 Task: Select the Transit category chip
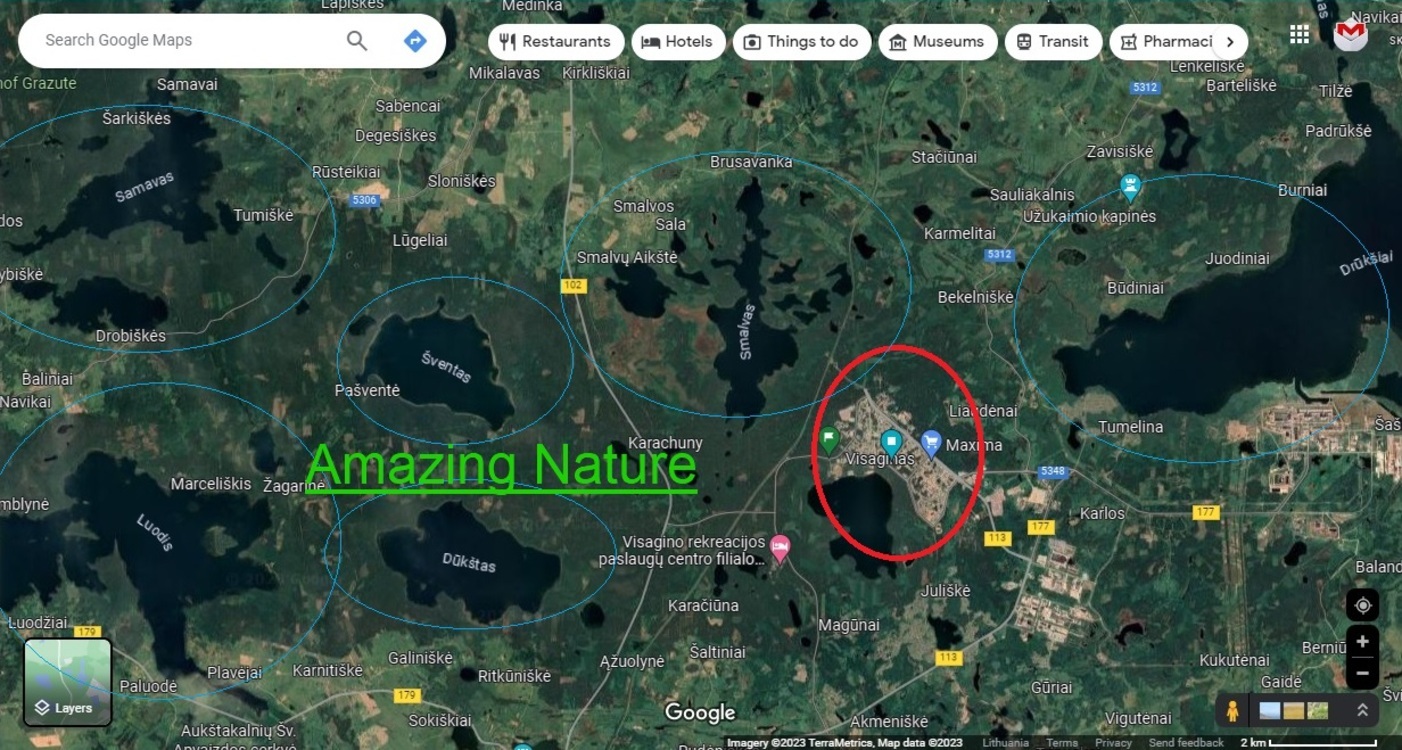[1053, 42]
